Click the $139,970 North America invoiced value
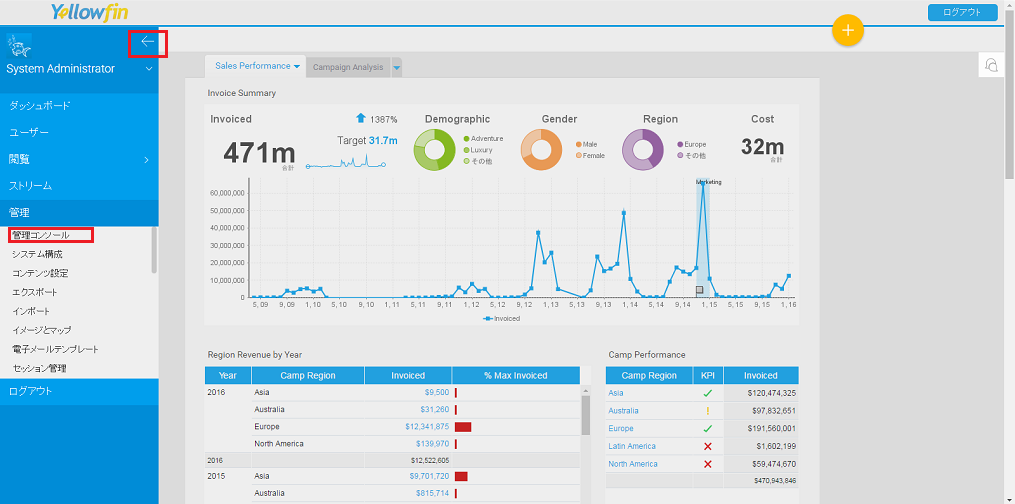The image size is (1015, 504). pos(432,444)
